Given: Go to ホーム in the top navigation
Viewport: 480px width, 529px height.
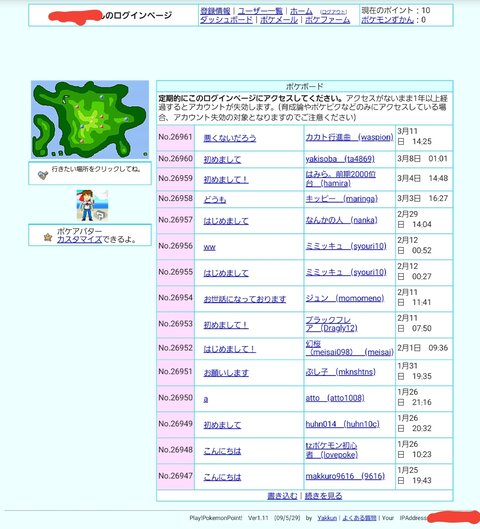Looking at the screenshot, I should tap(301, 11).
